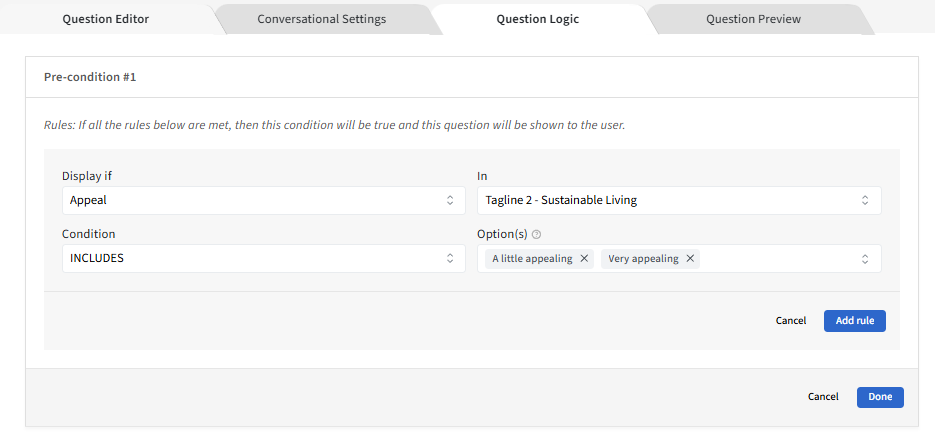Click the 'Very appealing' tag label
This screenshot has width=935, height=440.
[643, 259]
